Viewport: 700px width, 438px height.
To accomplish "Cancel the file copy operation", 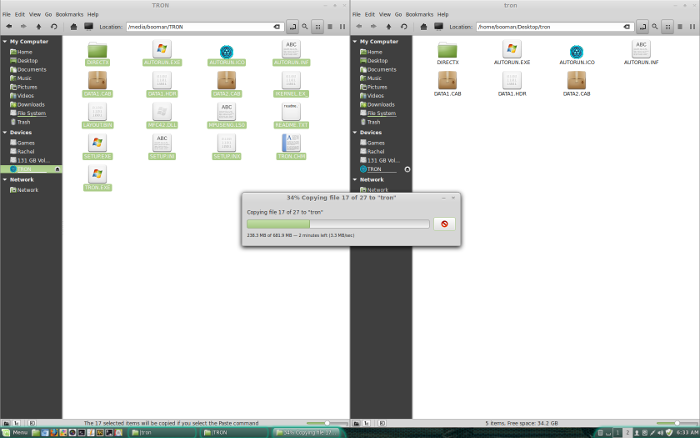I will [444, 224].
